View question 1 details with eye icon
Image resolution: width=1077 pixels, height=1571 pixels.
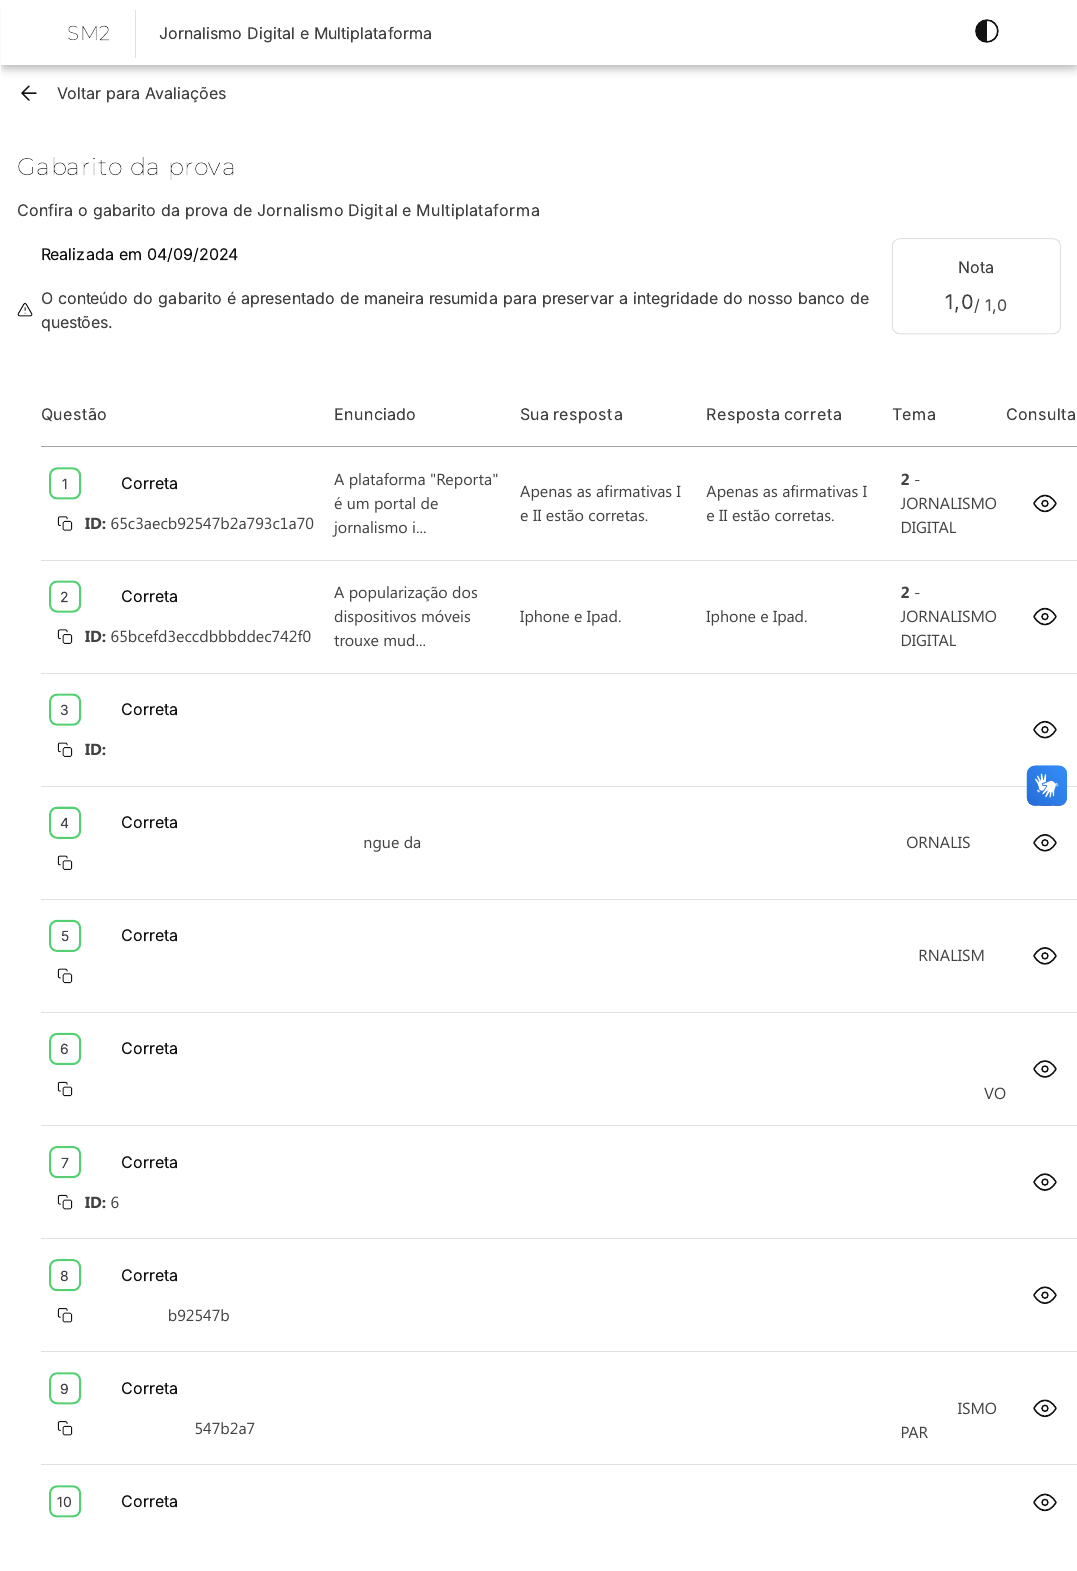coord(1044,504)
